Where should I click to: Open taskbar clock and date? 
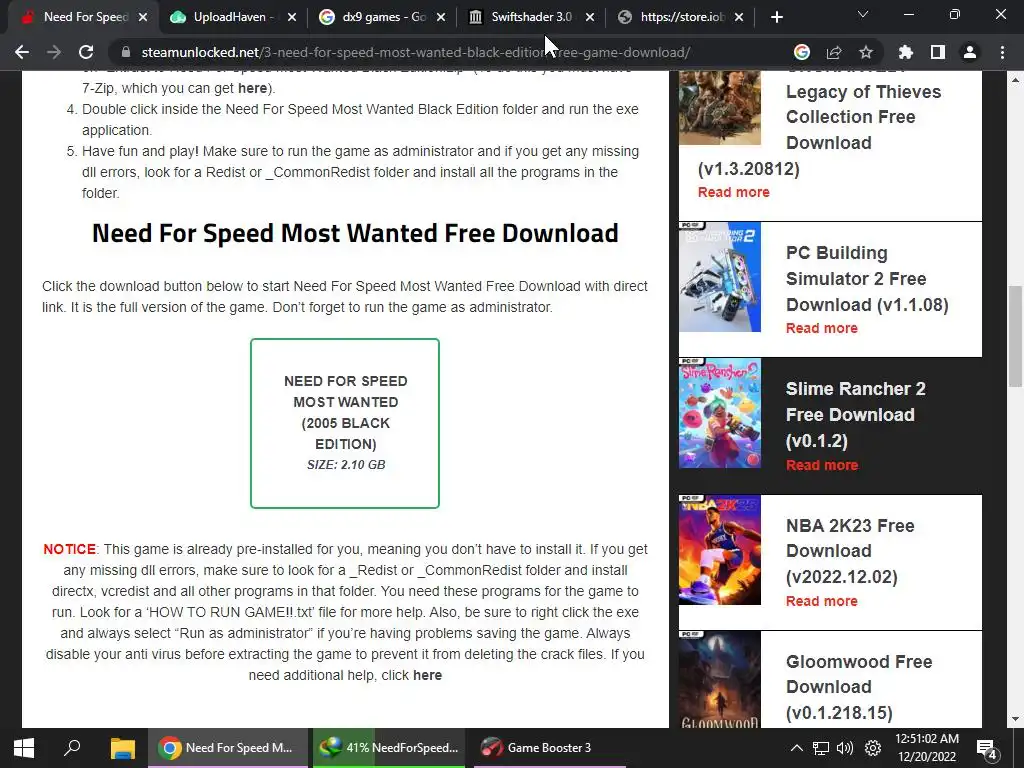[927, 748]
